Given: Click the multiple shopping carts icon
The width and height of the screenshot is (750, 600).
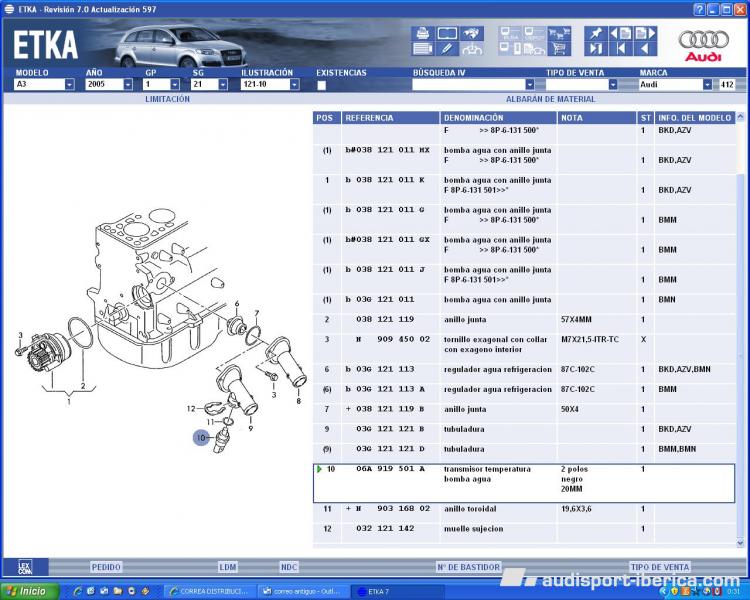Looking at the screenshot, I should pos(559,33).
